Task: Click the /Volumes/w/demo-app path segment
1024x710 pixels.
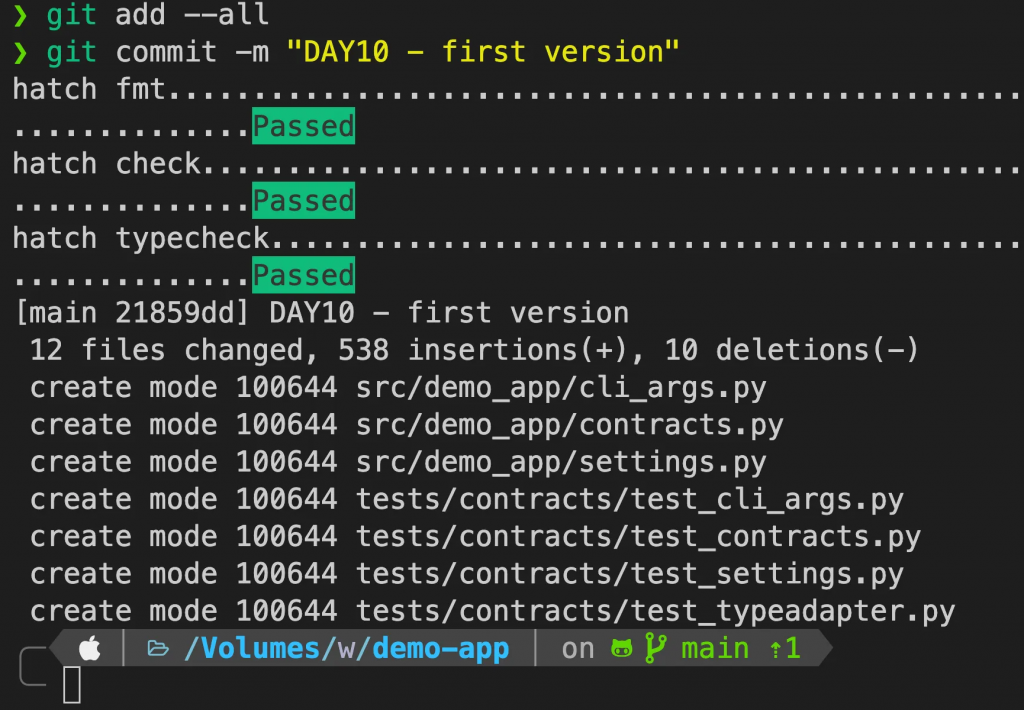Action: click(347, 649)
